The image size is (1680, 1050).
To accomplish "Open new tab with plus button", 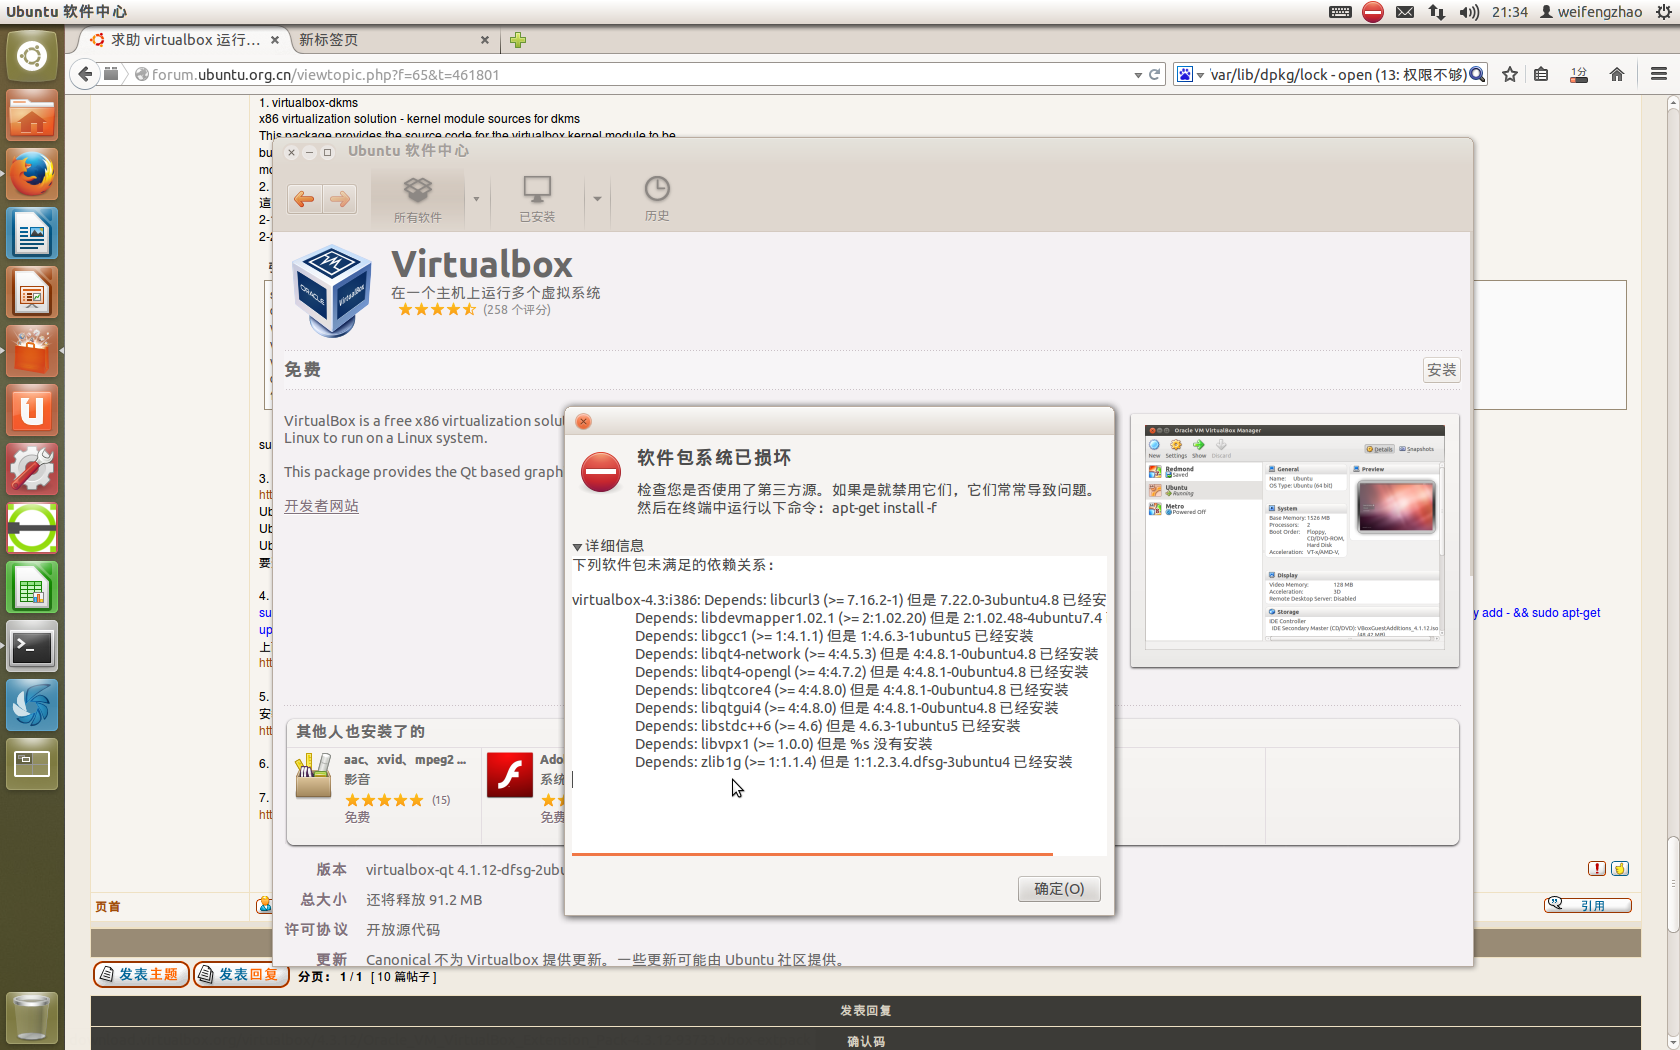I will [518, 40].
